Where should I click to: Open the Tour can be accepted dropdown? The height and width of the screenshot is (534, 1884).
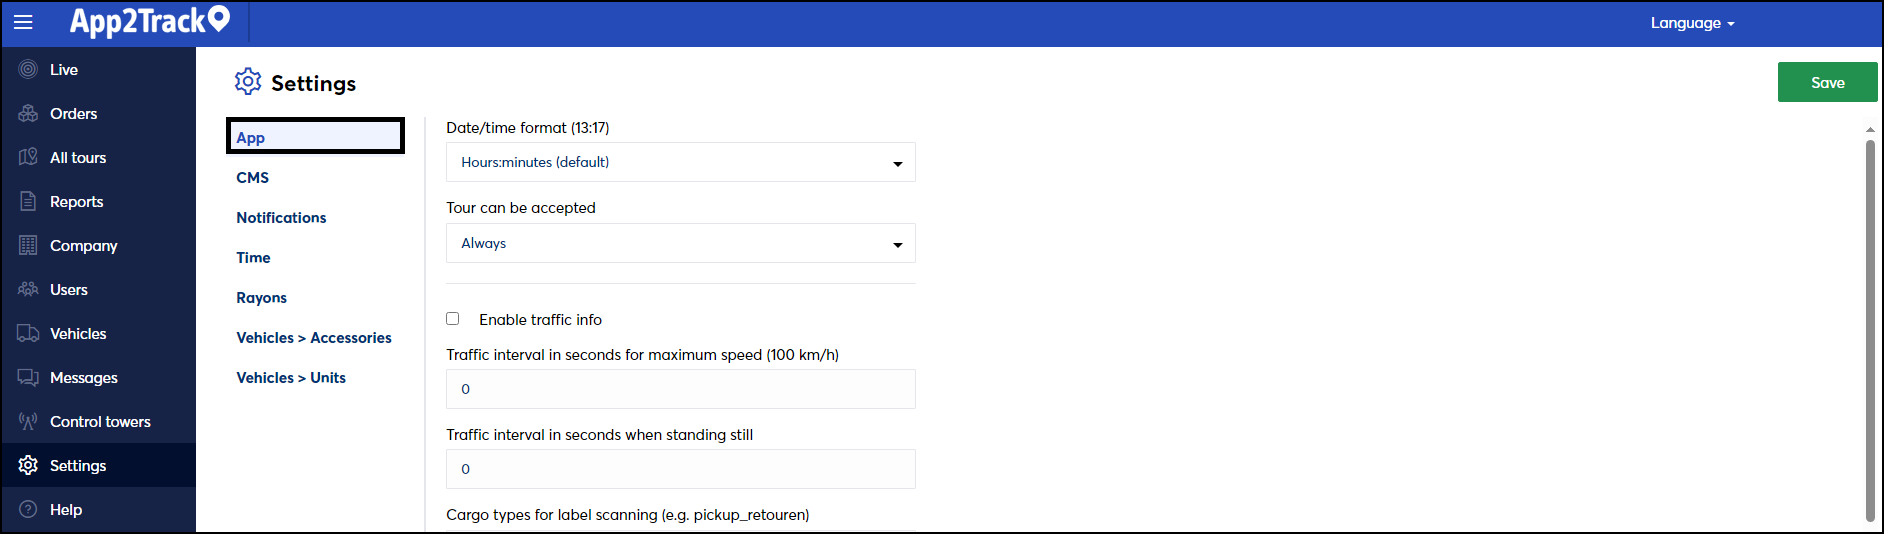point(681,243)
